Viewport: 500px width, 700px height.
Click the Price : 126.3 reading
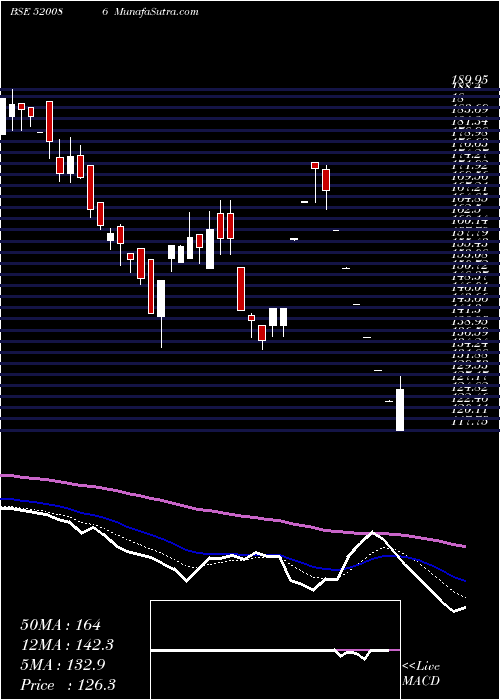(x=68, y=685)
